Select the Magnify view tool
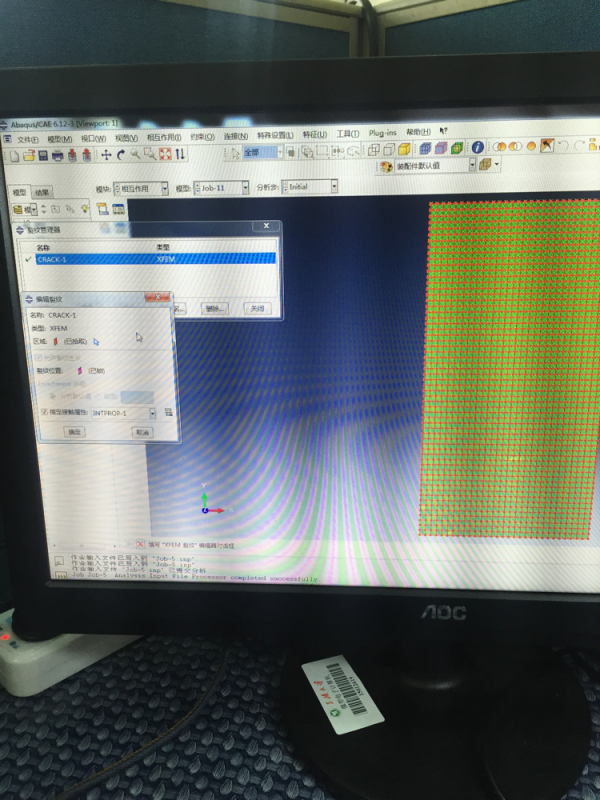This screenshot has height=800, width=600. coord(135,154)
